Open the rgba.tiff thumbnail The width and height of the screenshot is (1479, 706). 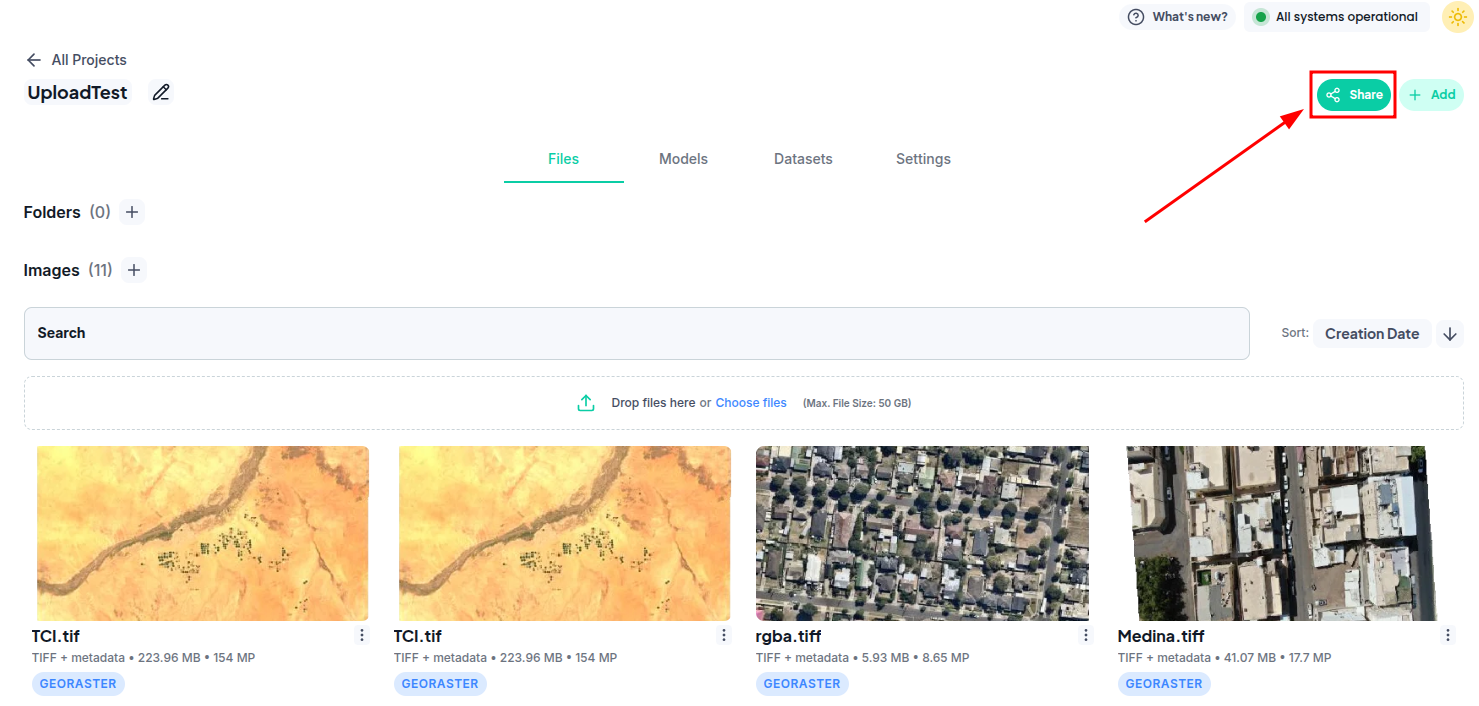(x=922, y=533)
